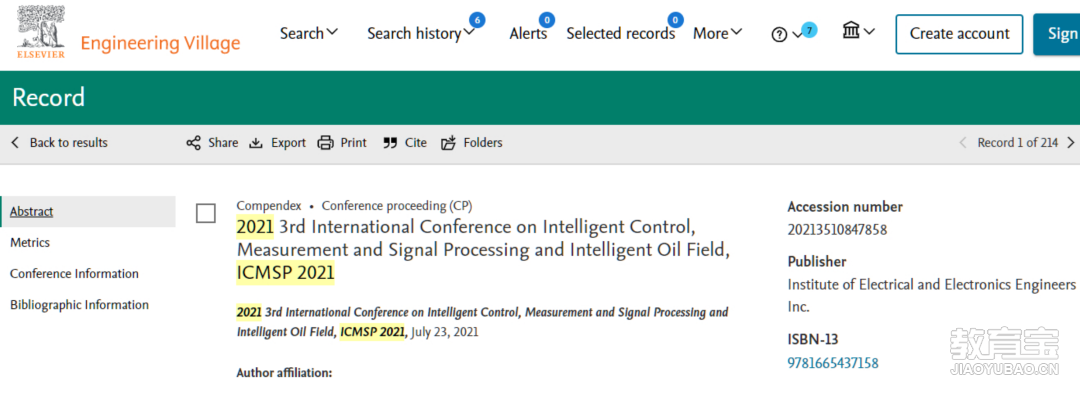Click the Share icon in the toolbar
Image resolution: width=1080 pixels, height=398 pixels.
point(194,143)
